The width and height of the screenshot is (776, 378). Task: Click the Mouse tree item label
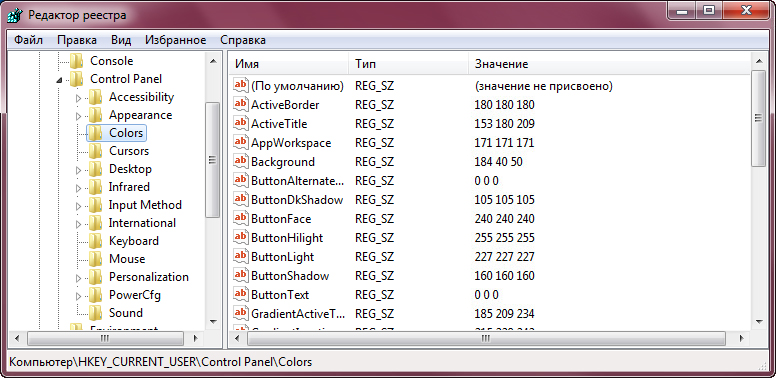pyautogui.click(x=127, y=259)
